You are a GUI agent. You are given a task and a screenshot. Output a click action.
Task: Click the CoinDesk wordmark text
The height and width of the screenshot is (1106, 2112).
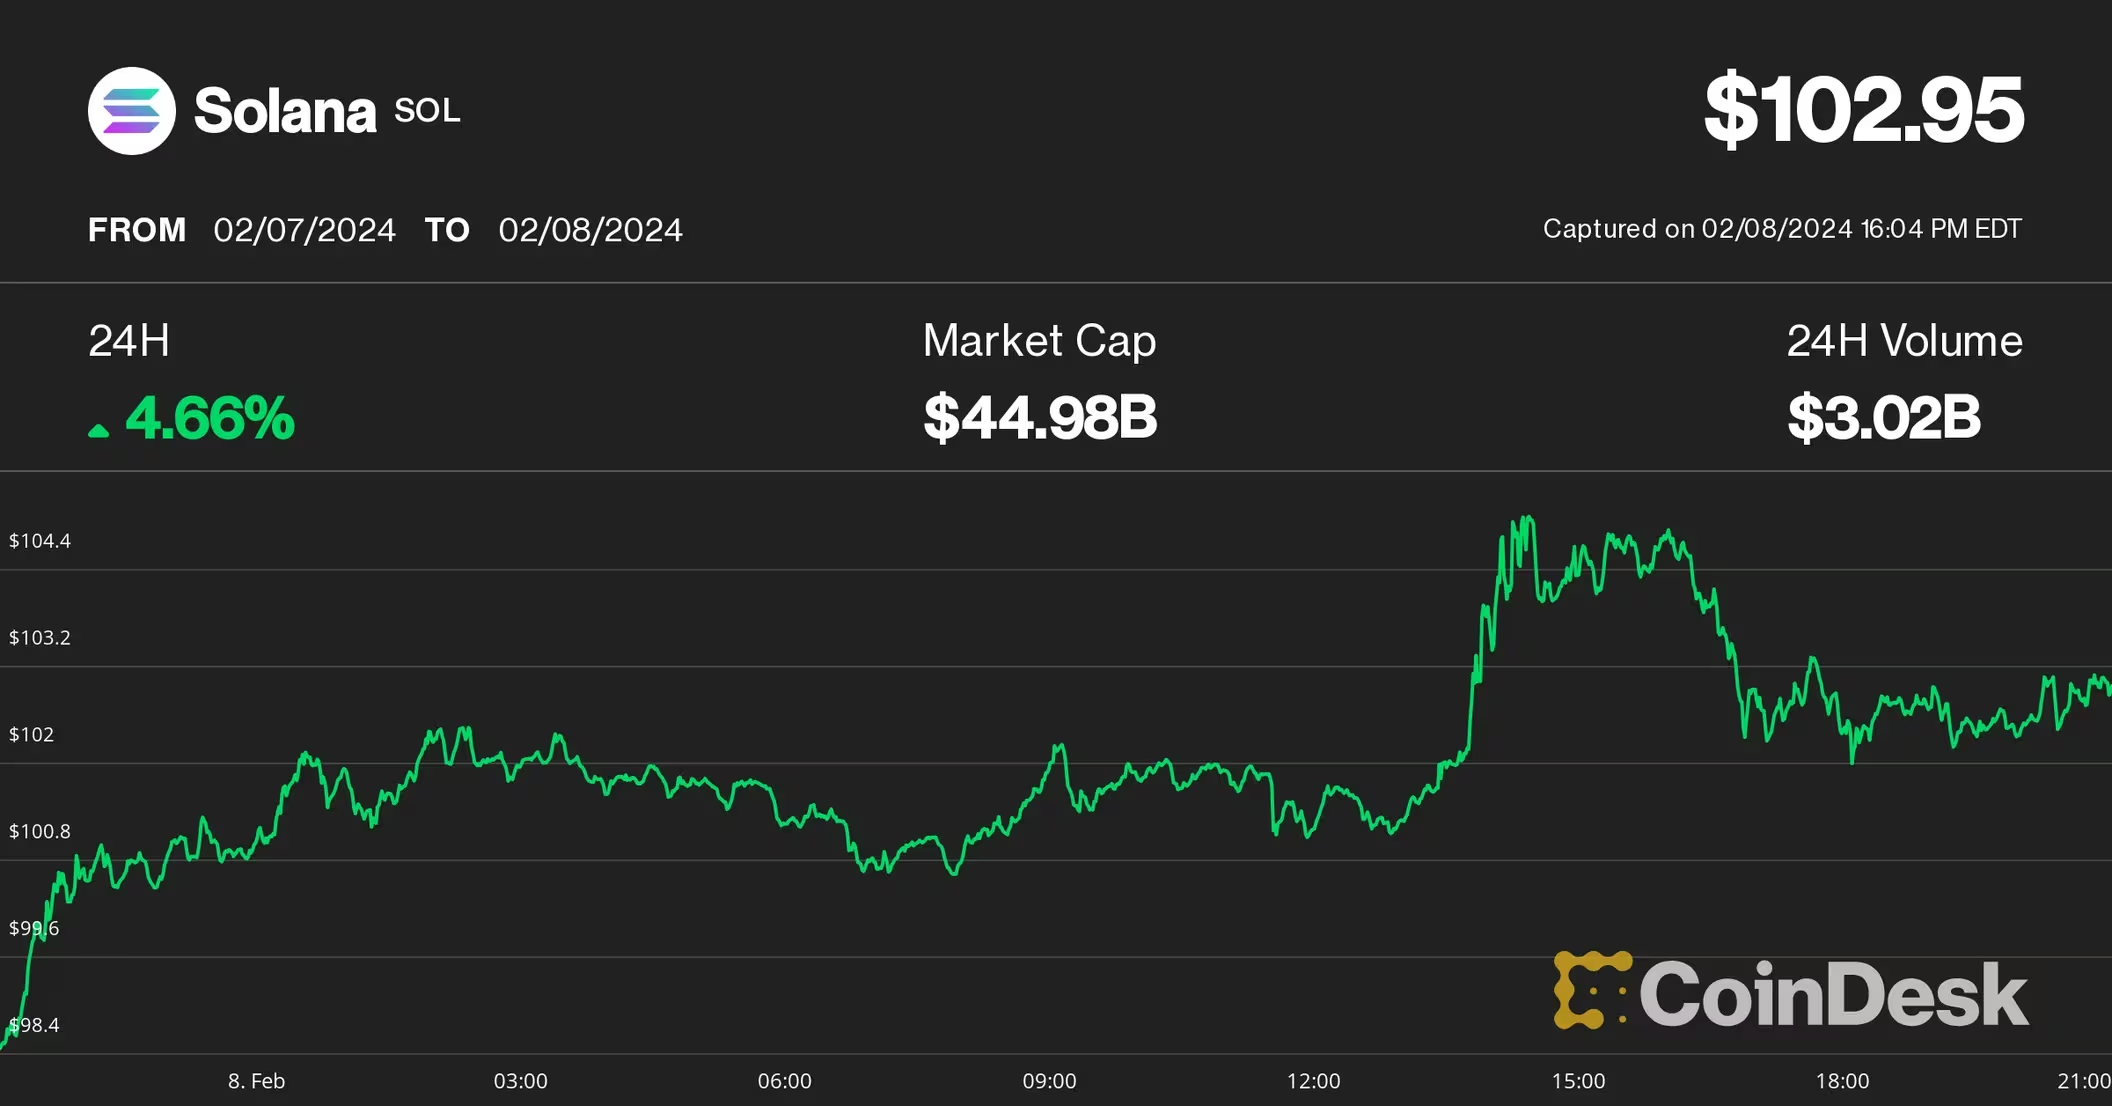coord(1833,994)
